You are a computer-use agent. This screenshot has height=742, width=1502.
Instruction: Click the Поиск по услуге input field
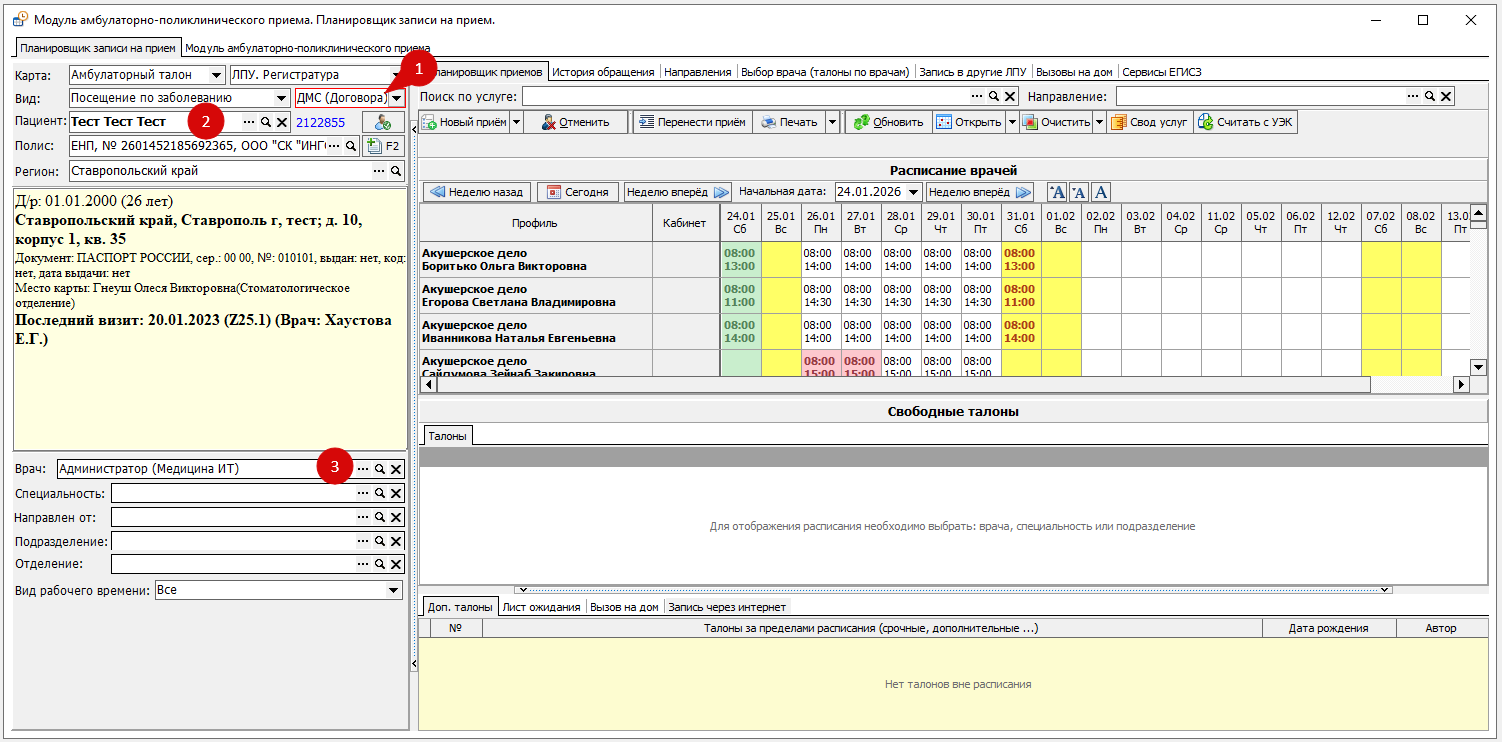tap(745, 96)
